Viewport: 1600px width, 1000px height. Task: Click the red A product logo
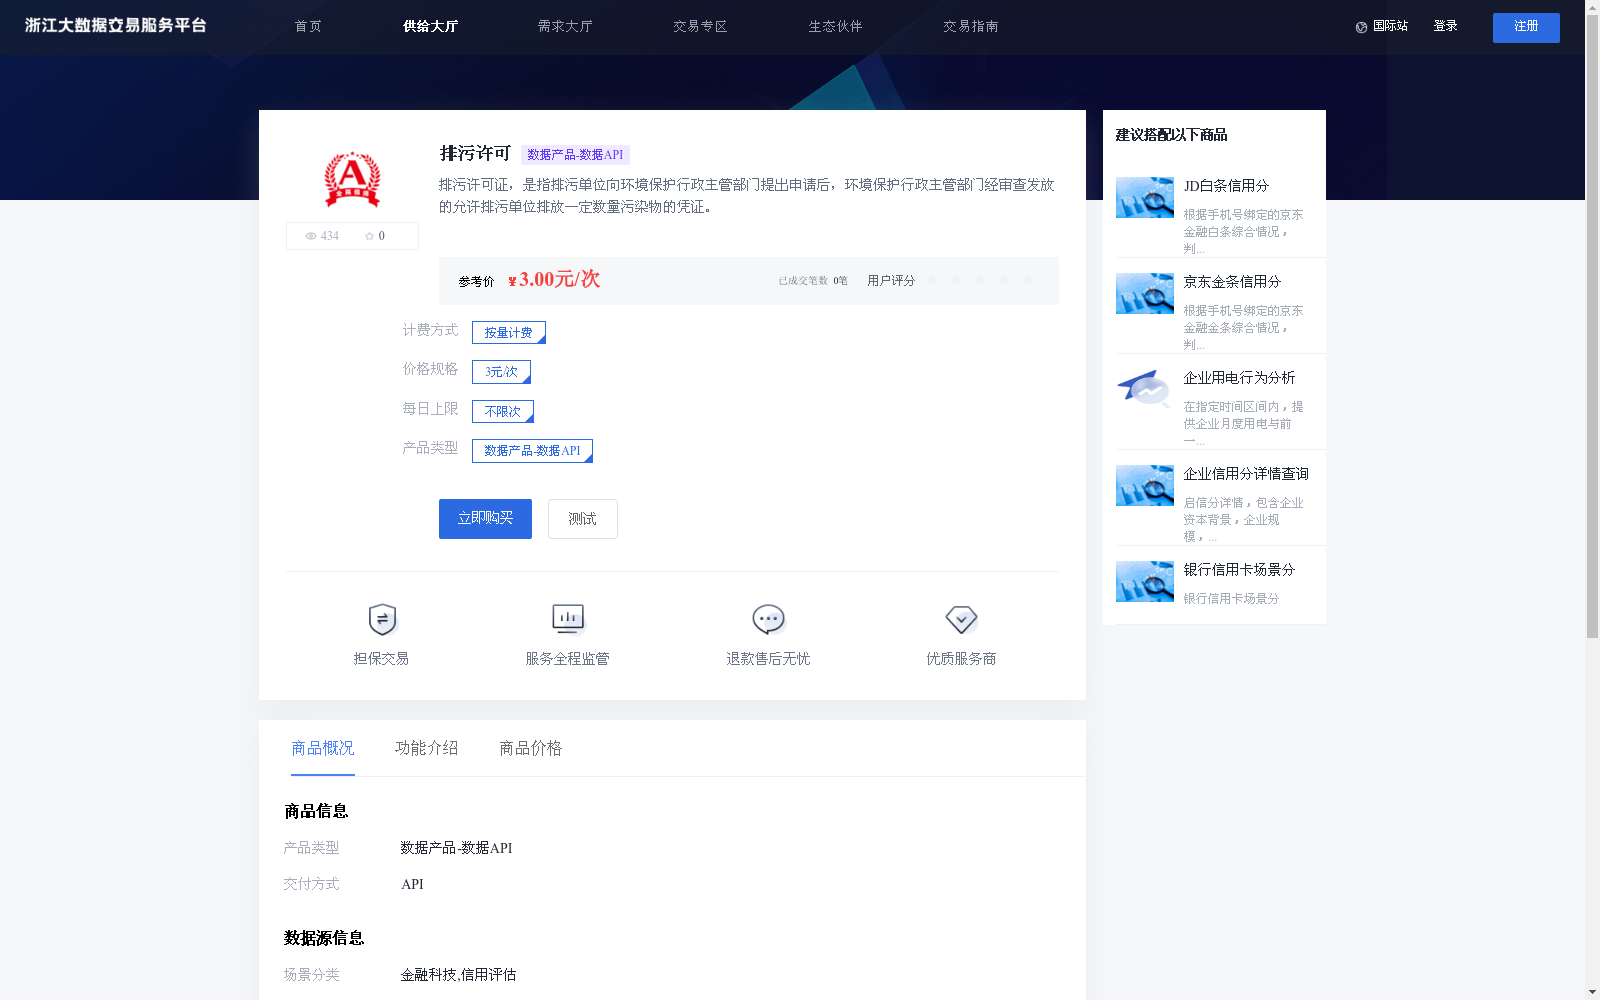coord(352,180)
